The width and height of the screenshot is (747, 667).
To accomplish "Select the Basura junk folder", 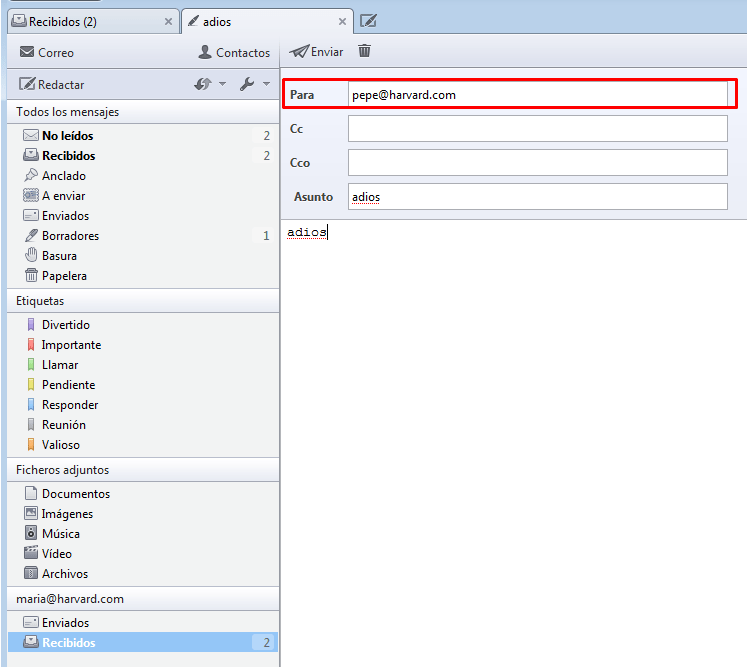I will 59,256.
